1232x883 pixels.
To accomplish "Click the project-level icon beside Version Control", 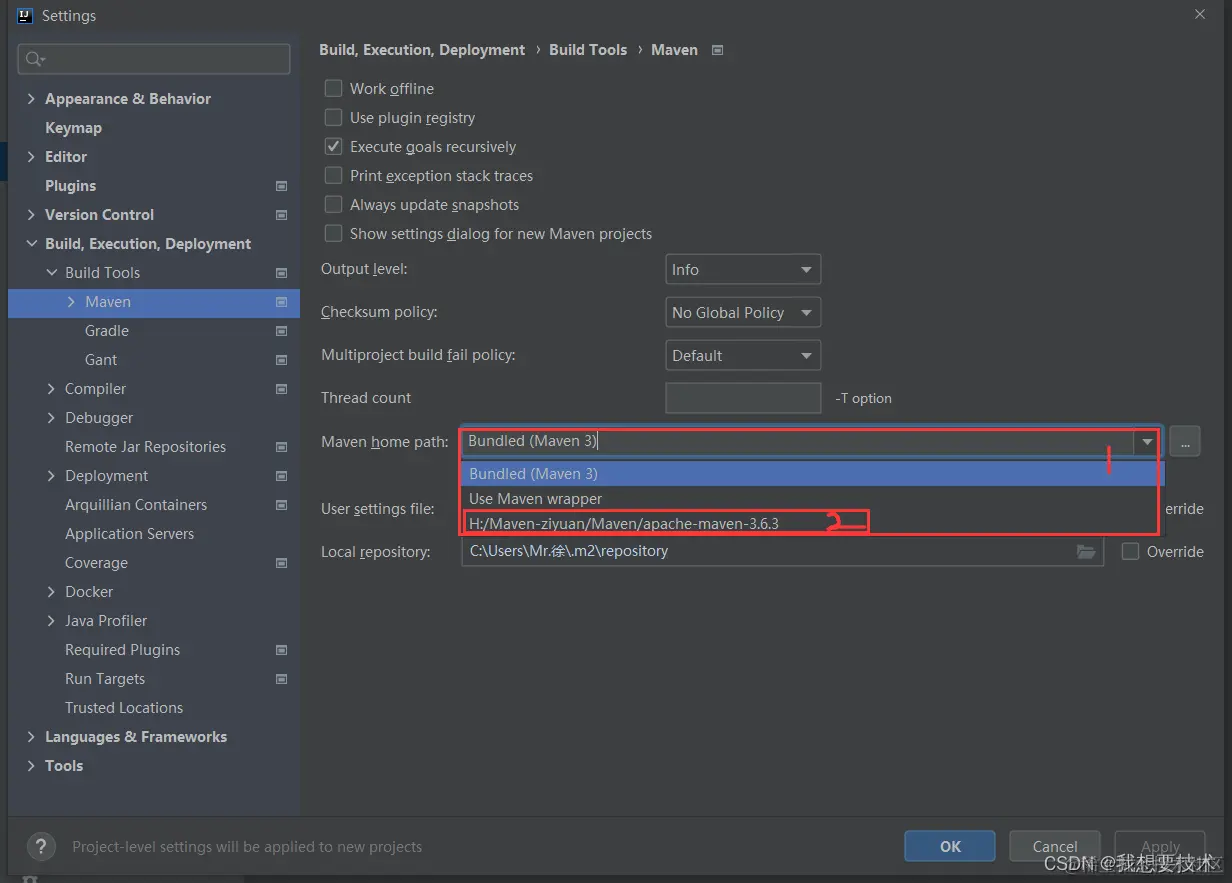I will (x=281, y=215).
